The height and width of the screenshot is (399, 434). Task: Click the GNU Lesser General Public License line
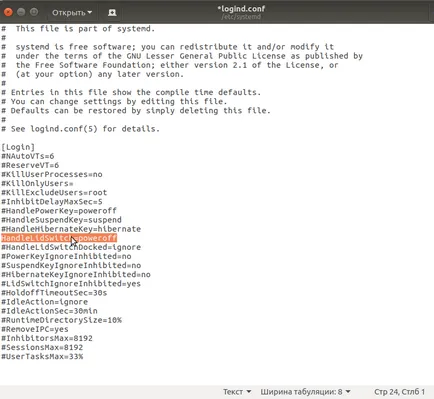182,56
